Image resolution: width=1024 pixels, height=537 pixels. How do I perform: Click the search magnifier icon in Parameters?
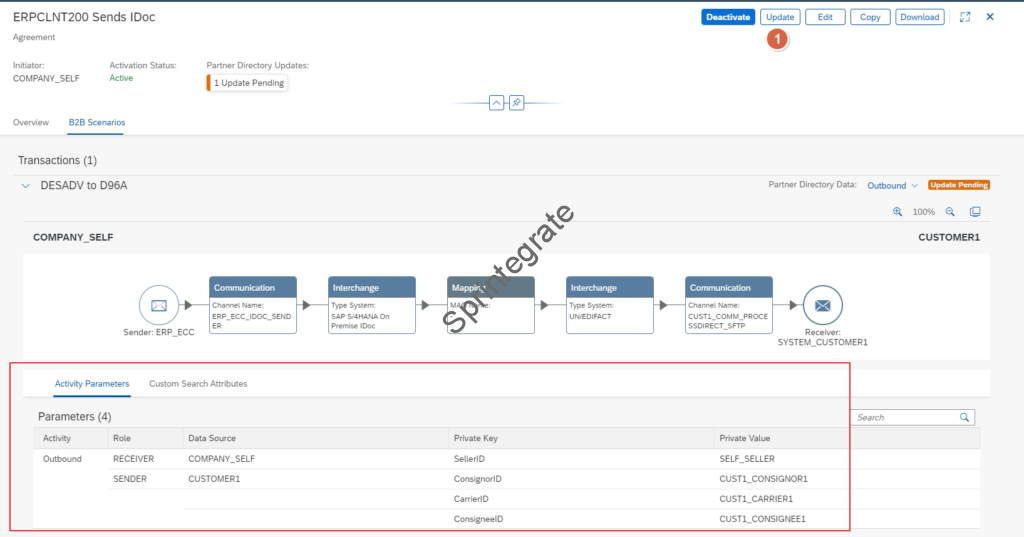[x=964, y=417]
